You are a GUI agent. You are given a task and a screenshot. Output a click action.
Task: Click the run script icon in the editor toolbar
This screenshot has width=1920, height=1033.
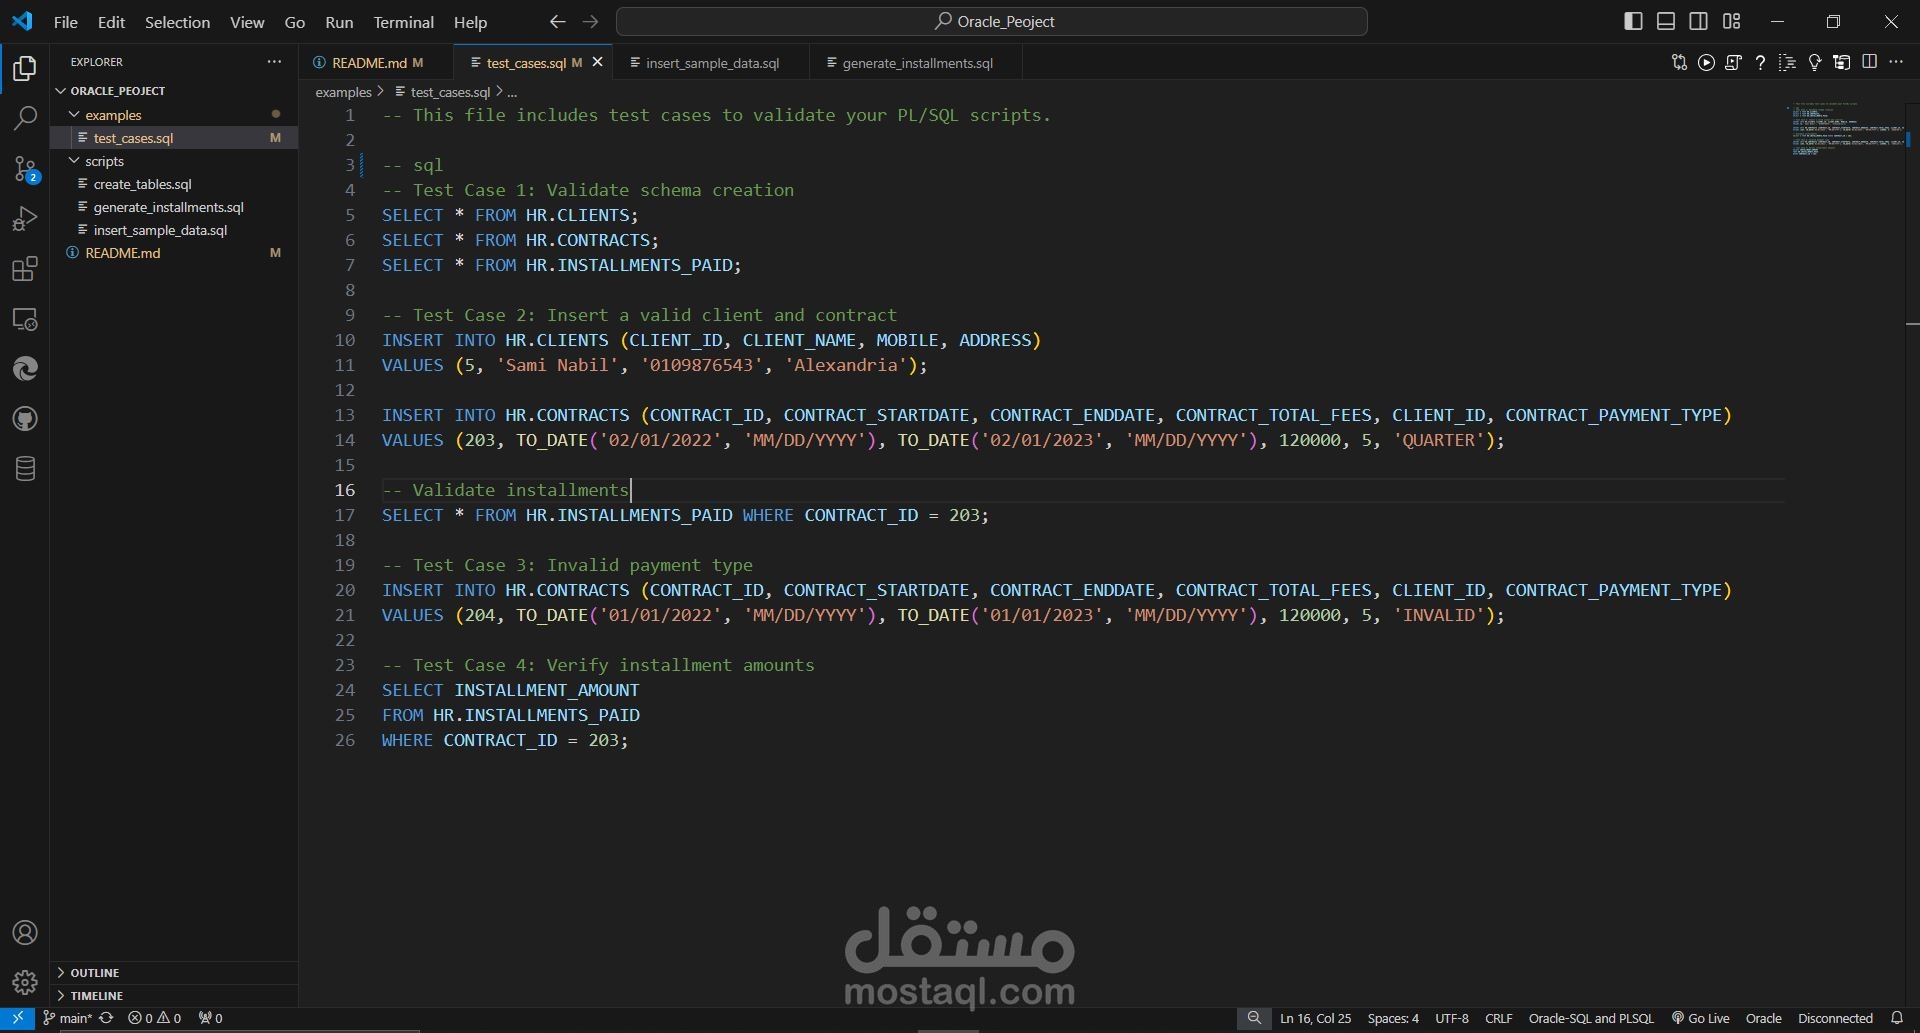[1733, 62]
